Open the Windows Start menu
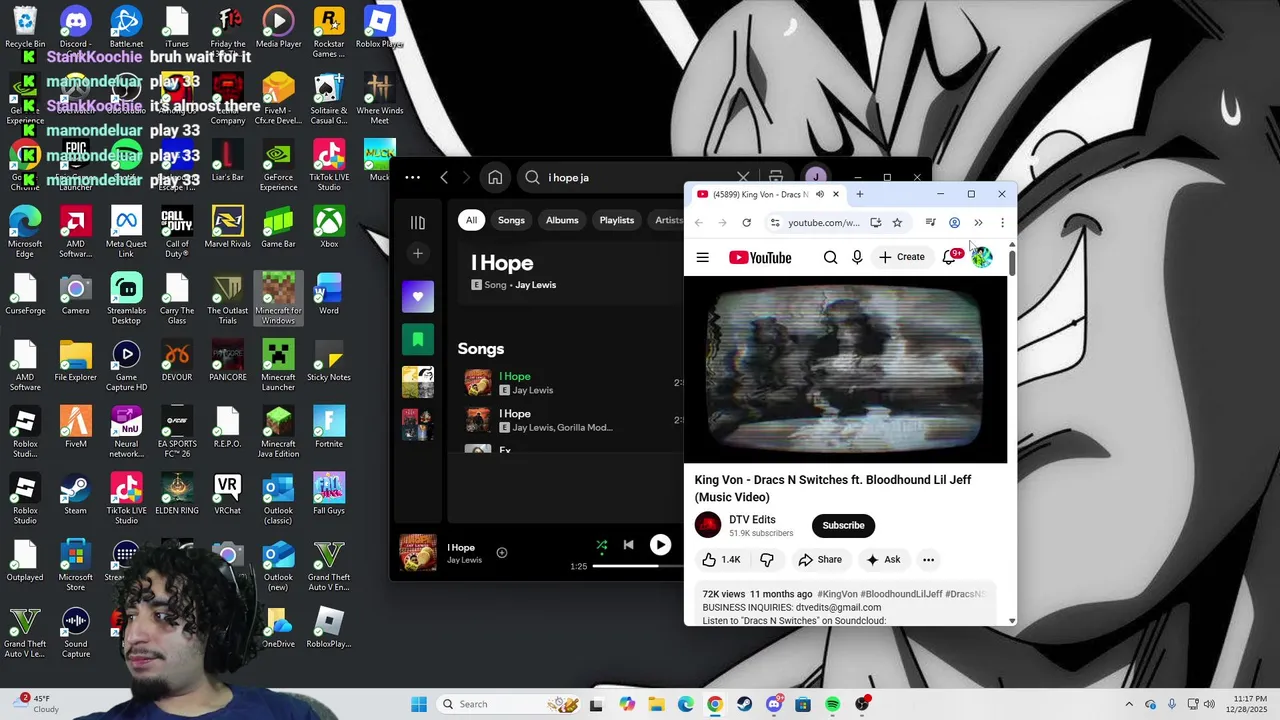Screen dimensions: 1280x720 point(418,704)
